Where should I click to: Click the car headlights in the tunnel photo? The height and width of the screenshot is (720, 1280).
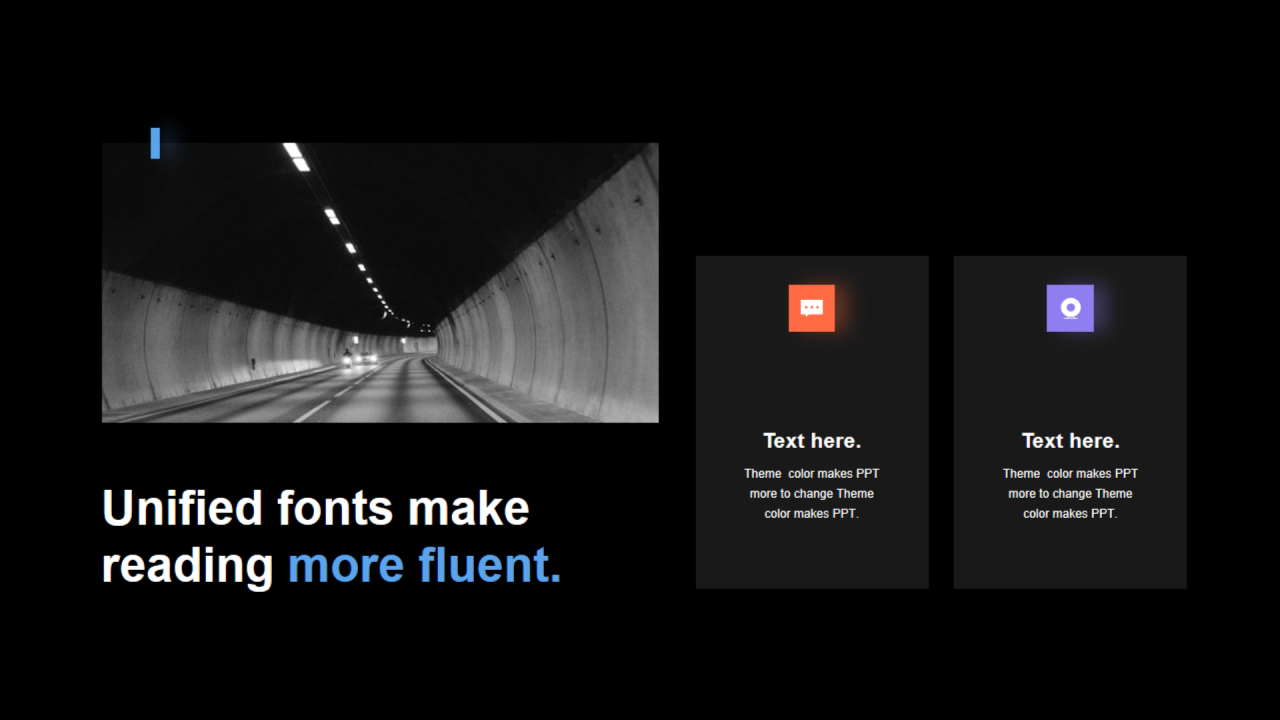click(360, 357)
